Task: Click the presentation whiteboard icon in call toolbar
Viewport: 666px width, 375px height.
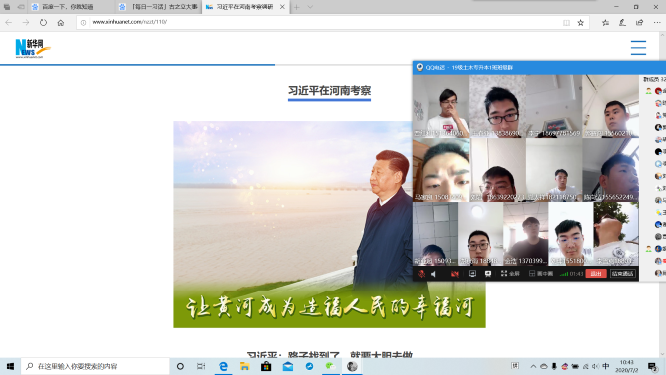Action: tap(488, 274)
